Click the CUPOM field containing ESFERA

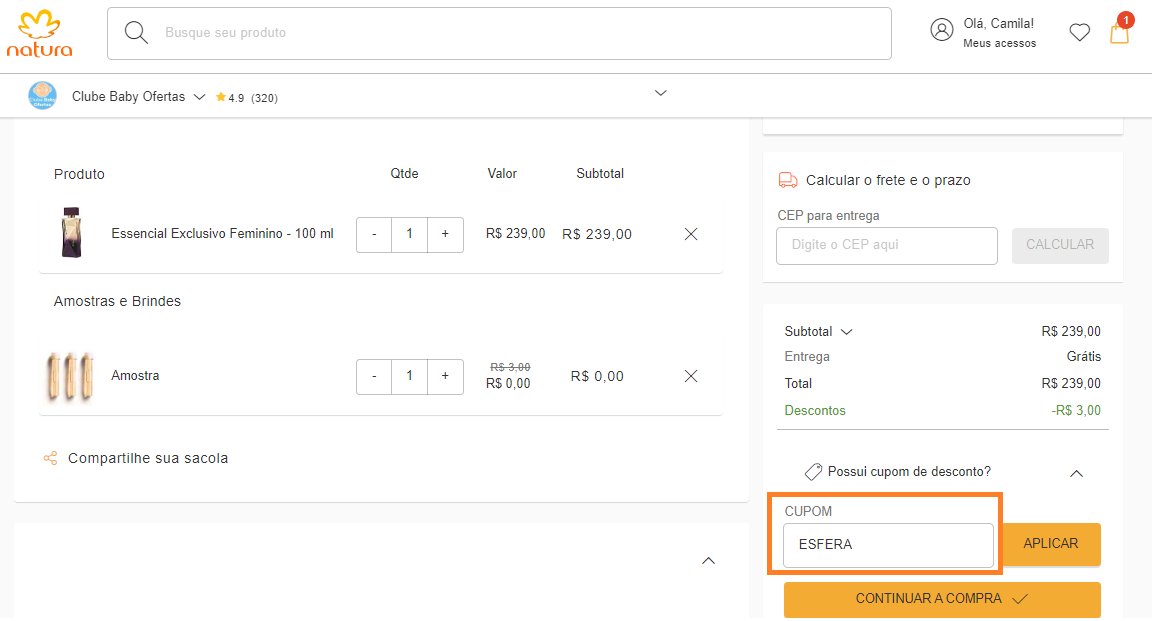click(x=888, y=545)
